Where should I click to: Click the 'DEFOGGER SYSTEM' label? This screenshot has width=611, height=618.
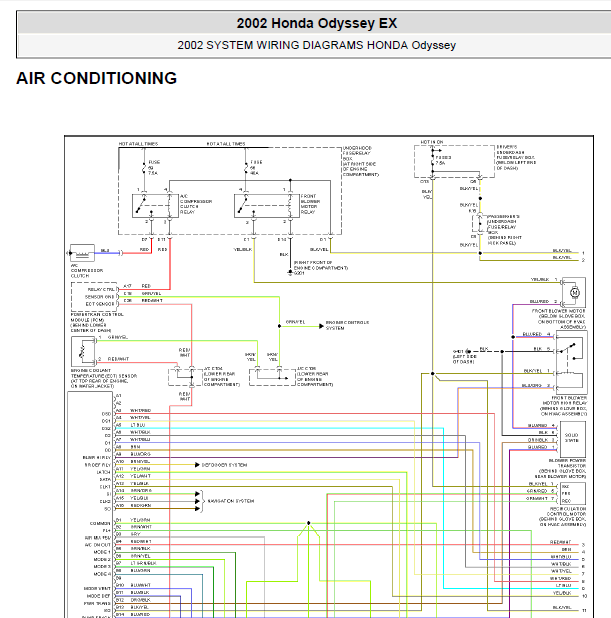click(224, 465)
